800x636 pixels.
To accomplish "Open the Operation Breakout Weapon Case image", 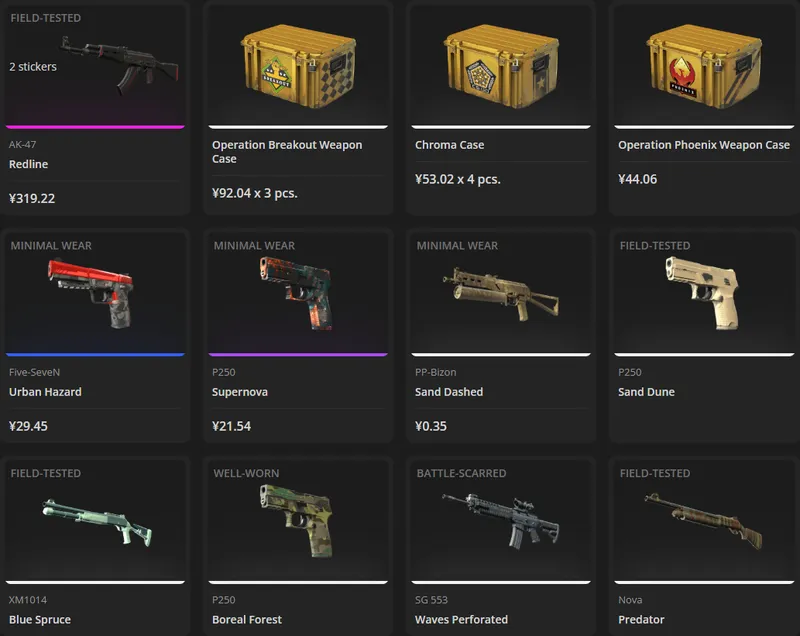I will pyautogui.click(x=298, y=66).
